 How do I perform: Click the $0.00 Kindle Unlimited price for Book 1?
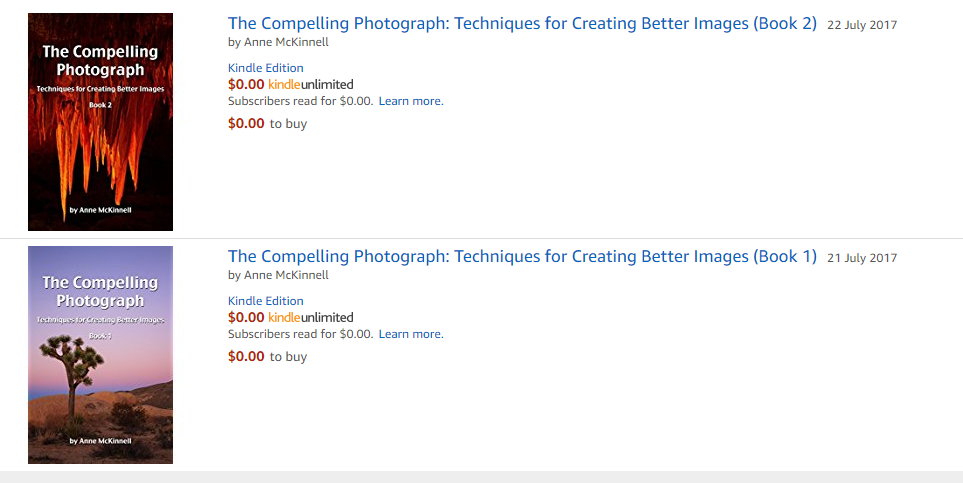click(246, 317)
